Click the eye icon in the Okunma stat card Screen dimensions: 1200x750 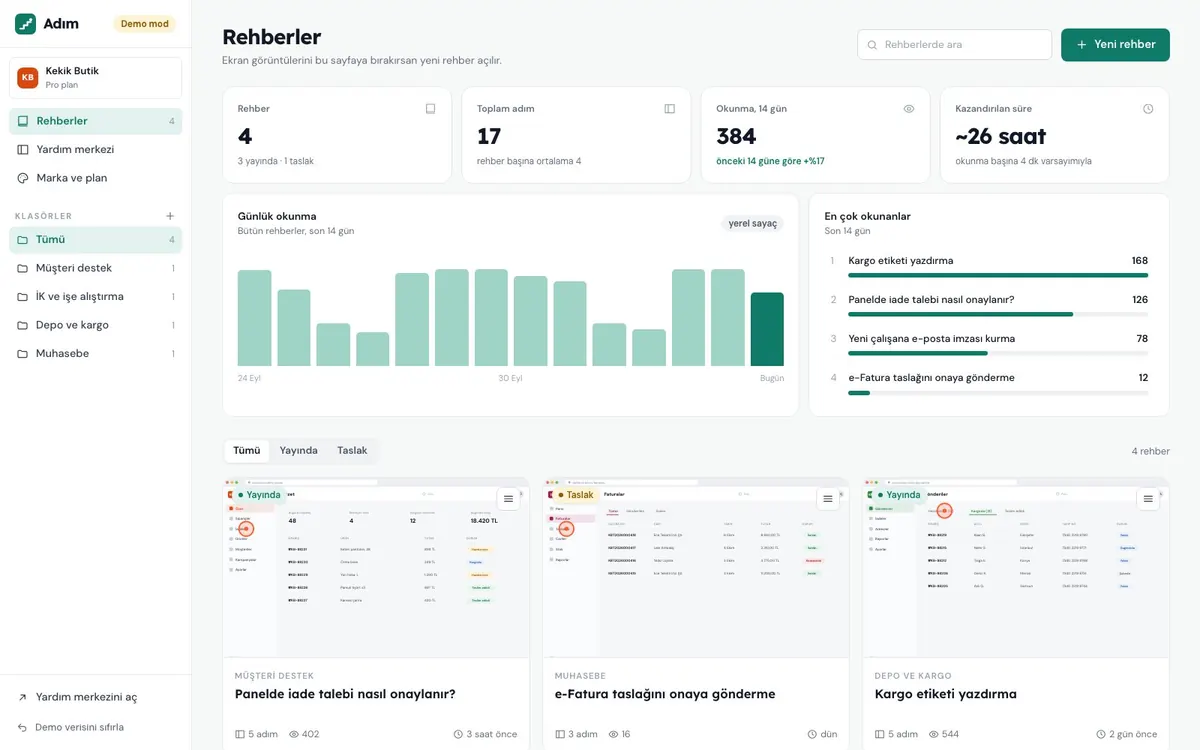pos(909,109)
